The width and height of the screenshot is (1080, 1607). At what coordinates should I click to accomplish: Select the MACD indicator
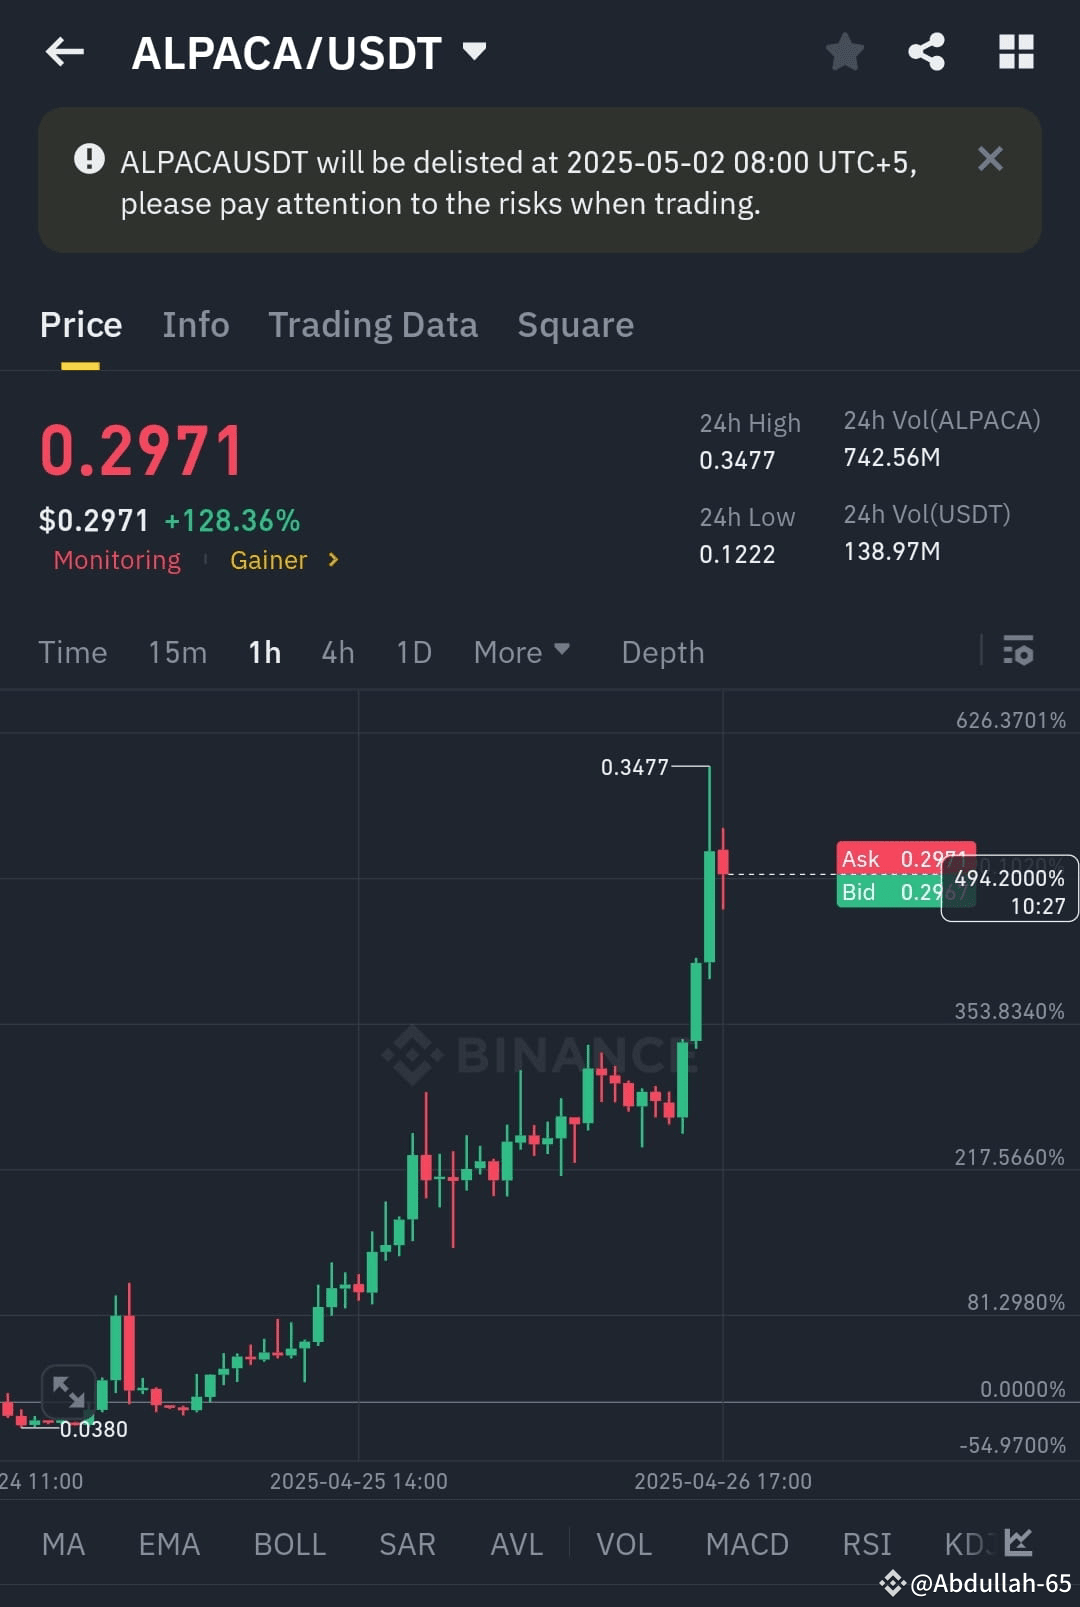click(747, 1543)
